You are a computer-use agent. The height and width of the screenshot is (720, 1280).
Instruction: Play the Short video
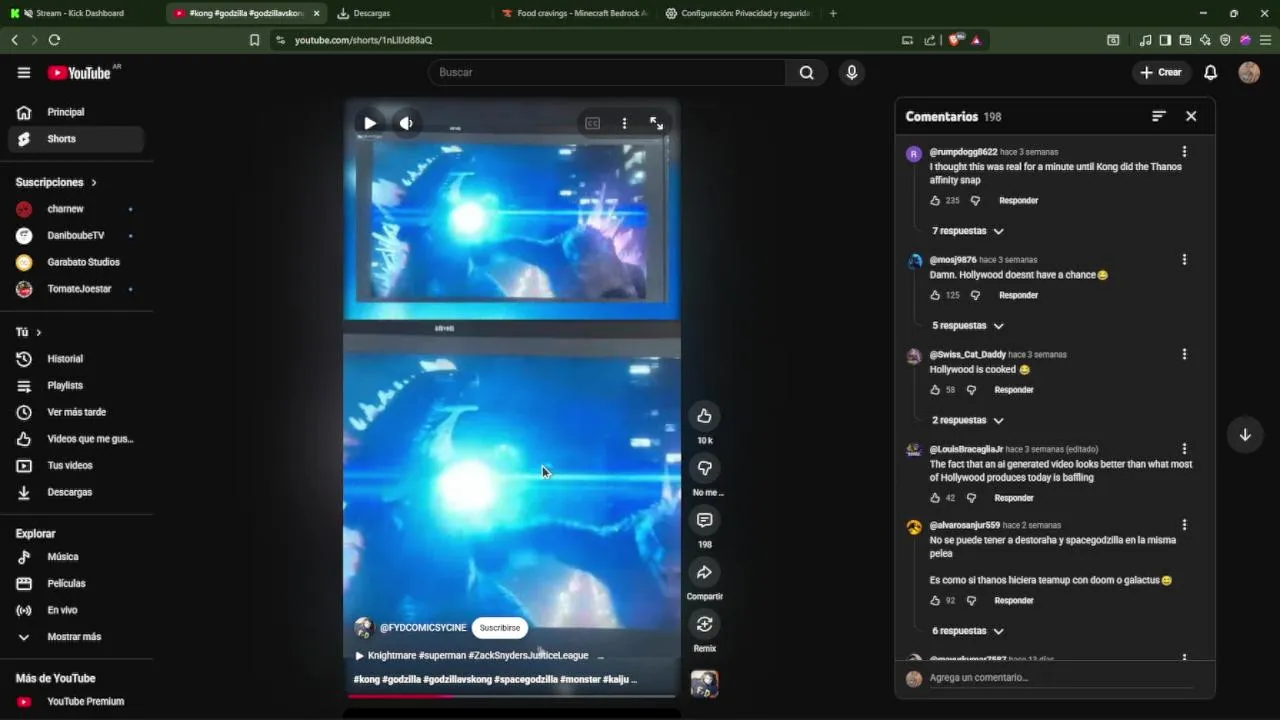(370, 123)
